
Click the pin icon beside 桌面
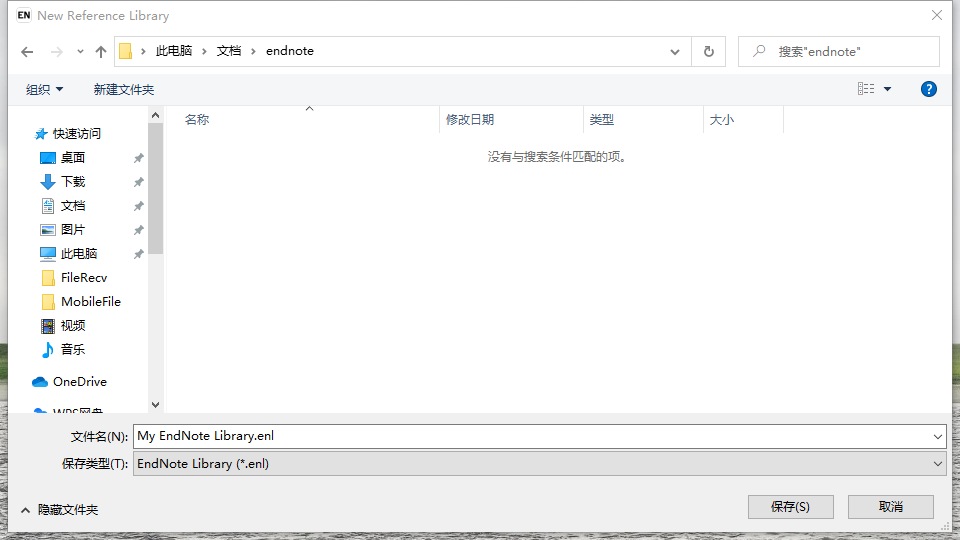coord(139,158)
